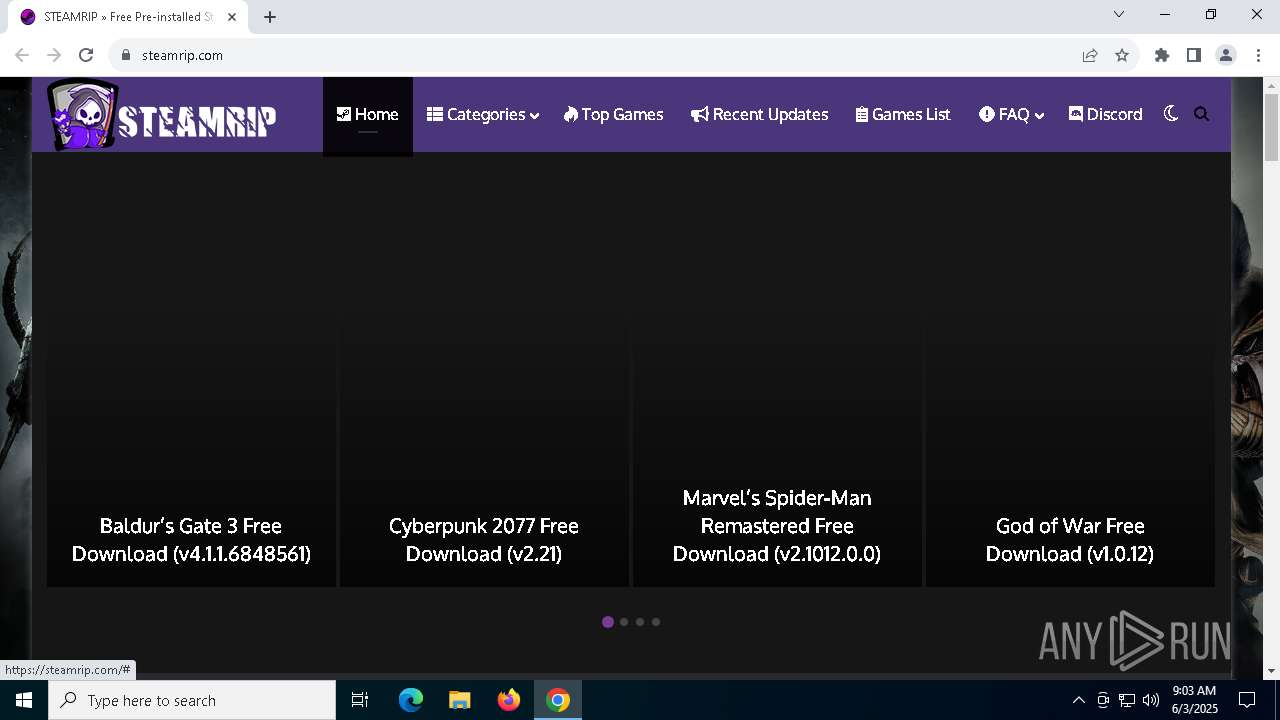The image size is (1280, 720).
Task: Select the second slider pagination dot
Action: 624,622
